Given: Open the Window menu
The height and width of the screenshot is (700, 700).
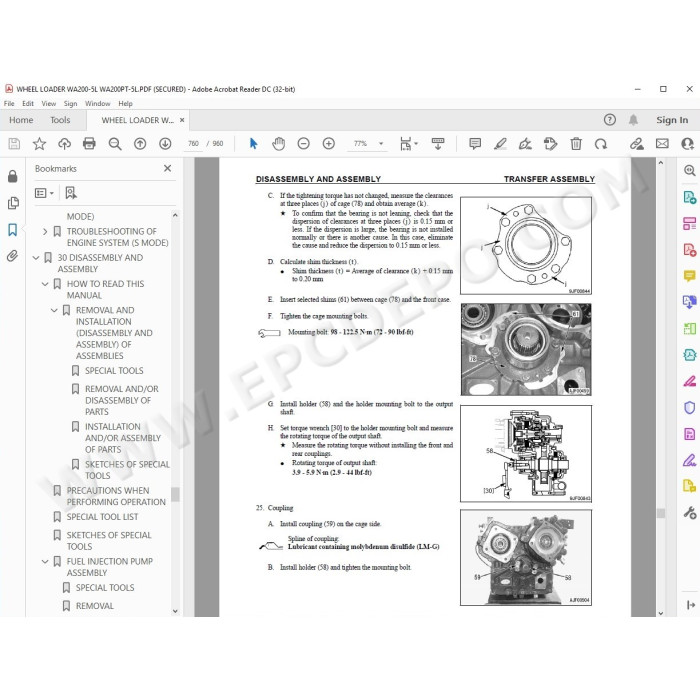Looking at the screenshot, I should 97,103.
